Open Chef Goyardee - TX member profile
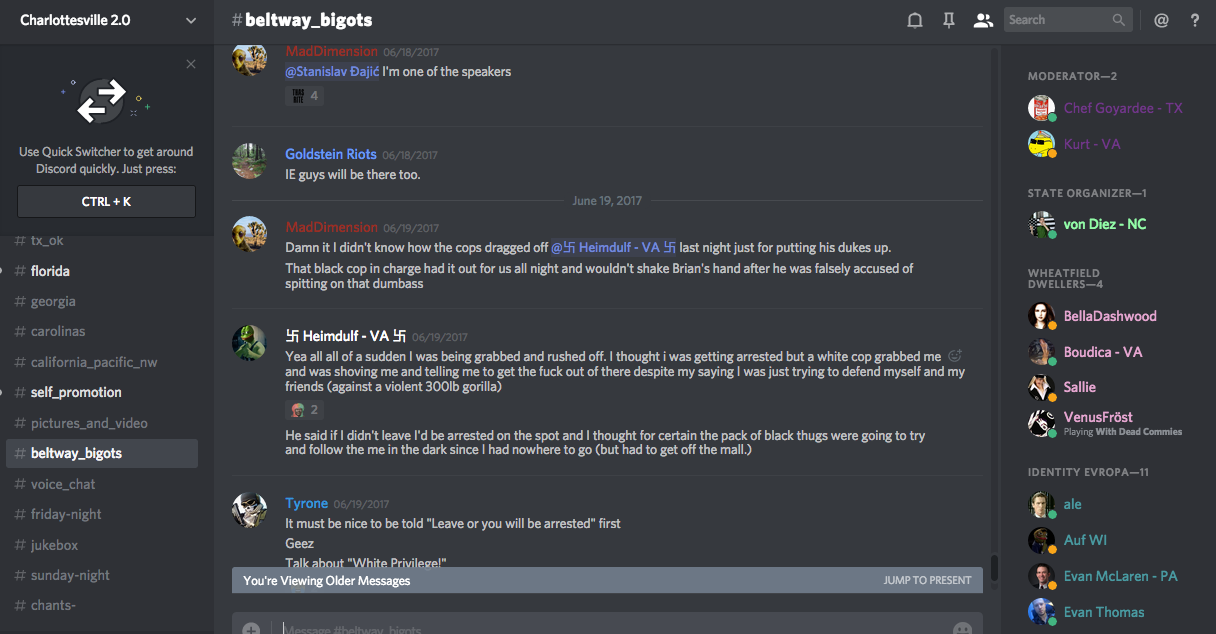 click(1122, 108)
